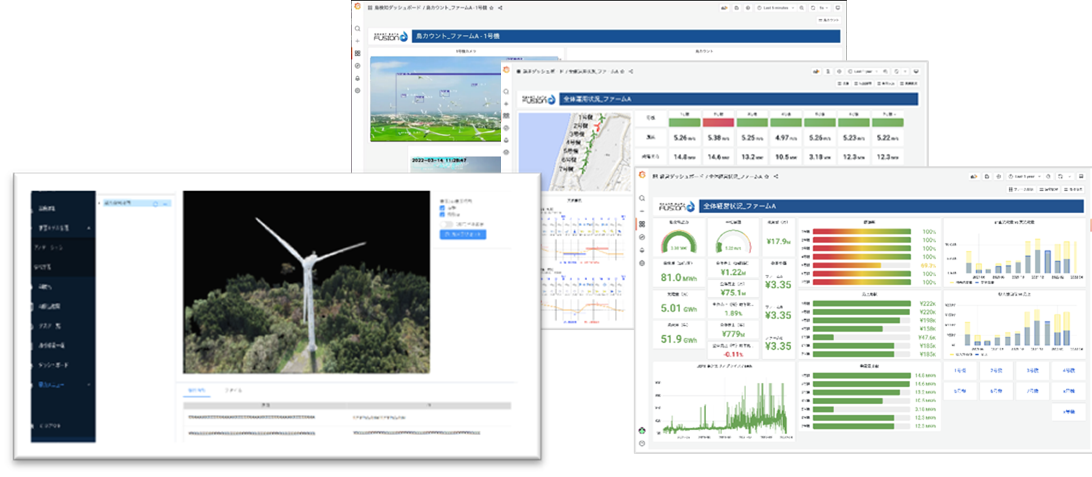The image size is (1092, 477).
Task: Tick second checkbox in 3D viewer options
Action: (443, 214)
